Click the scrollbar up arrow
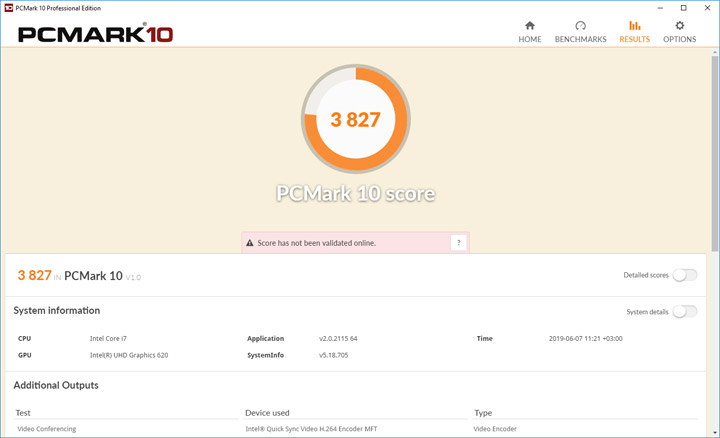The width and height of the screenshot is (720, 438). (714, 53)
